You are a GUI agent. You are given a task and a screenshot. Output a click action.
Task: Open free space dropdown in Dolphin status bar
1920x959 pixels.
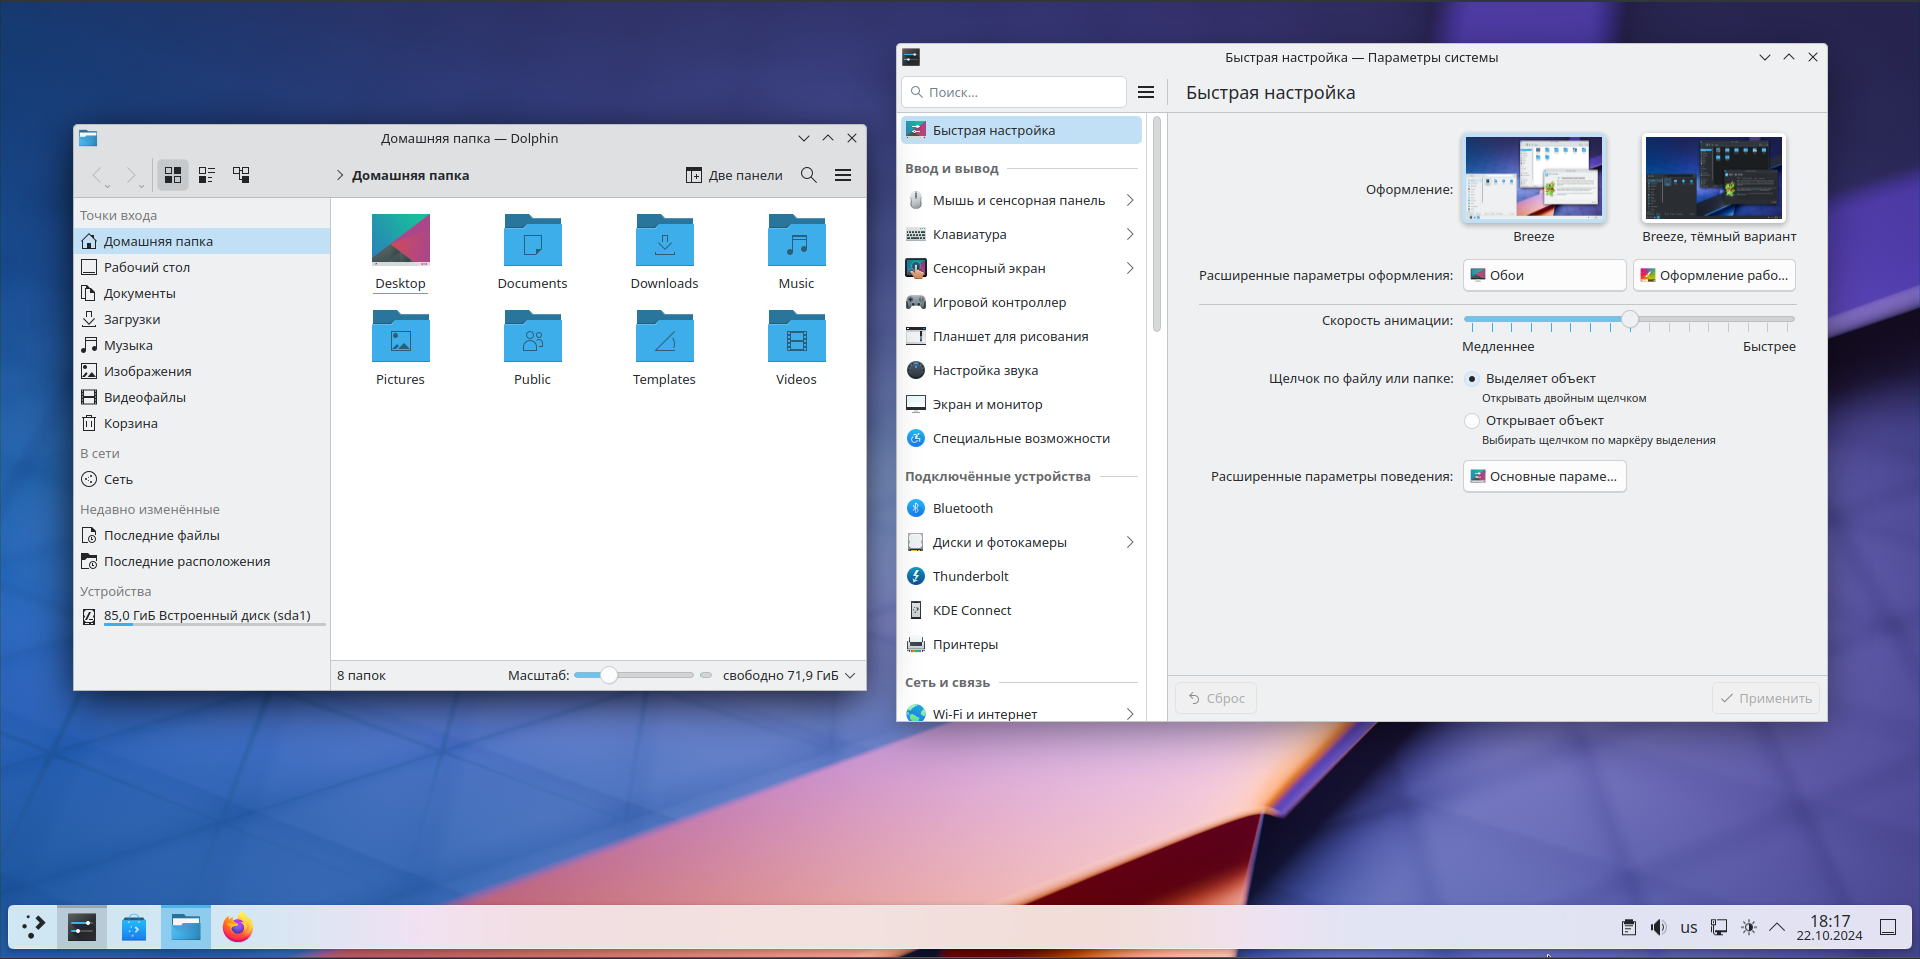click(x=789, y=676)
